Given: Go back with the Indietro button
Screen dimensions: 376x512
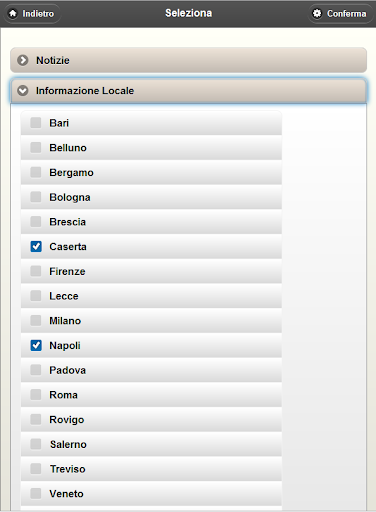Looking at the screenshot, I should coord(32,14).
